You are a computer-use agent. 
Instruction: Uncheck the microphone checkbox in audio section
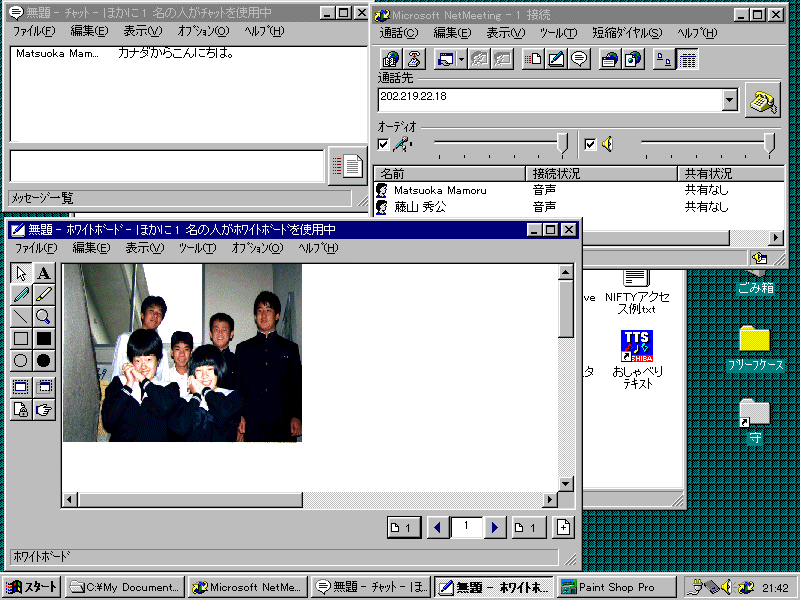(x=383, y=144)
